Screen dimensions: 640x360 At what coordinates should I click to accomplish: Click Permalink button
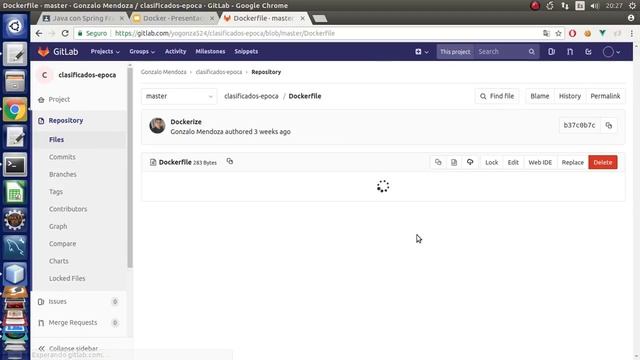coord(605,96)
